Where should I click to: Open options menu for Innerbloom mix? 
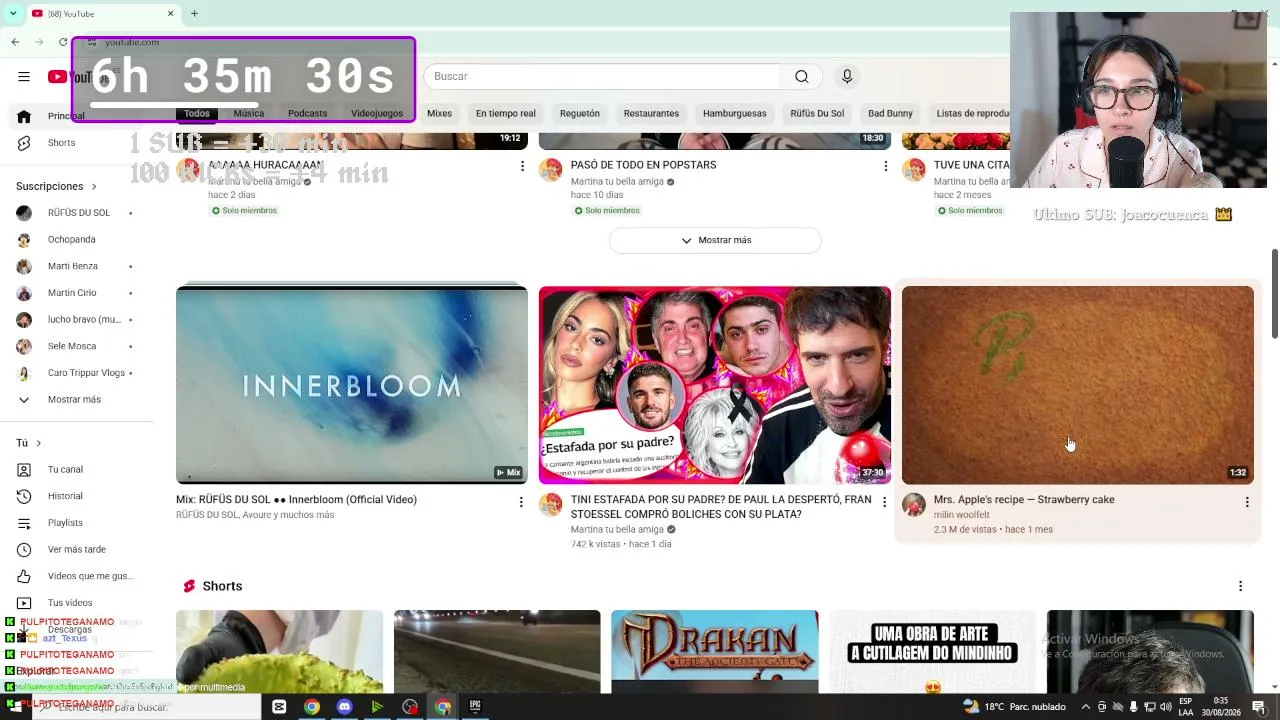521,501
